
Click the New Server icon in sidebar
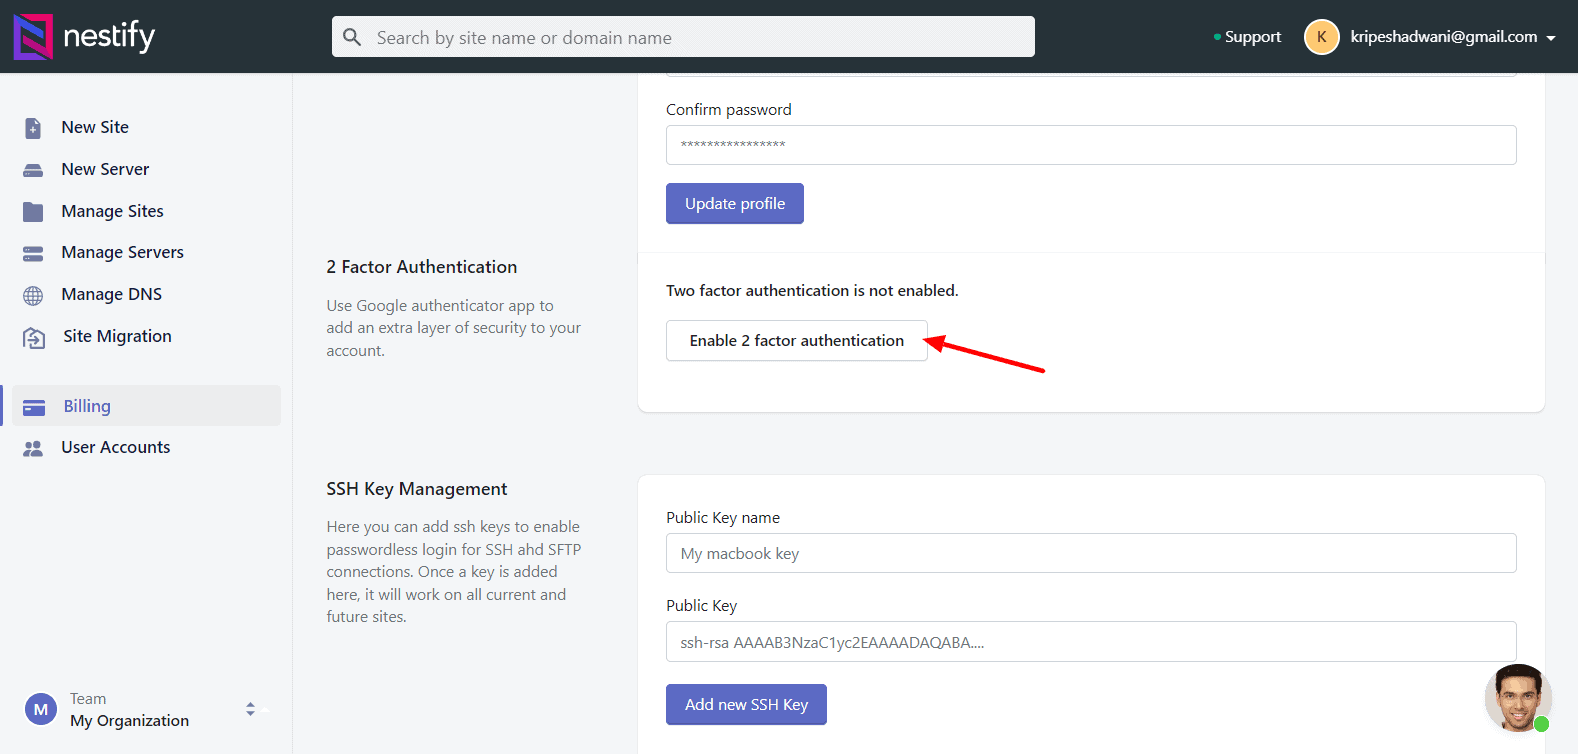pyautogui.click(x=33, y=170)
